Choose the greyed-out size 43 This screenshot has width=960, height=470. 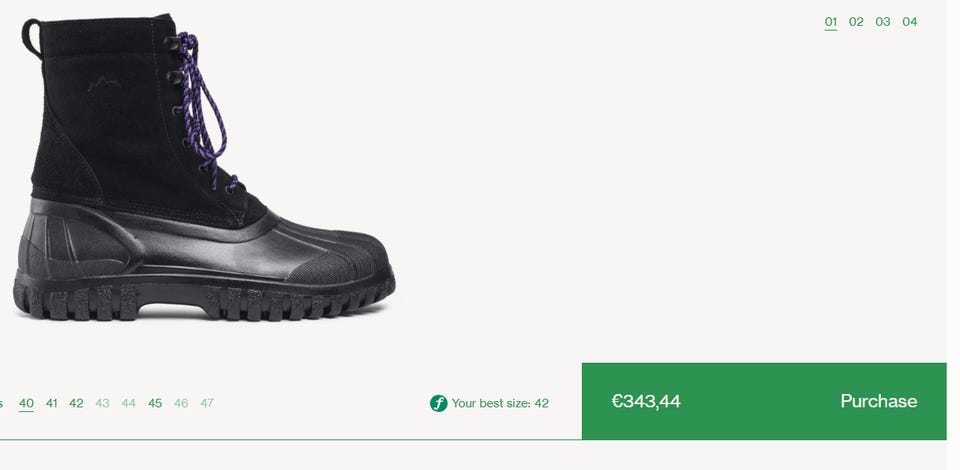click(x=102, y=403)
